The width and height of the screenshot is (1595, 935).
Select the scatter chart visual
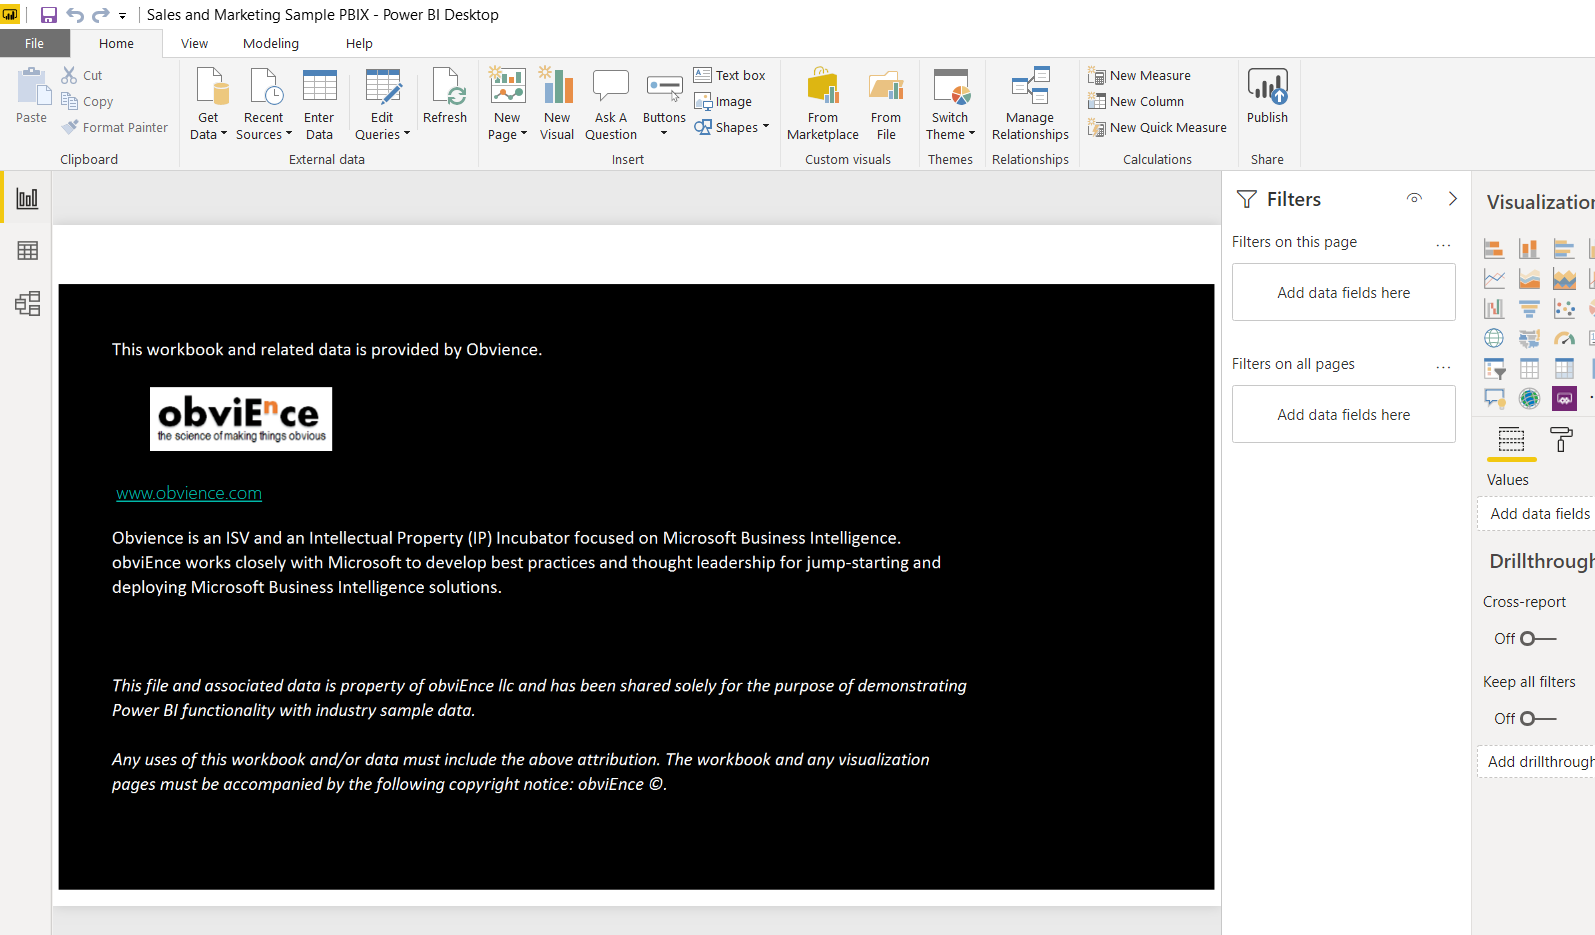pyautogui.click(x=1564, y=309)
